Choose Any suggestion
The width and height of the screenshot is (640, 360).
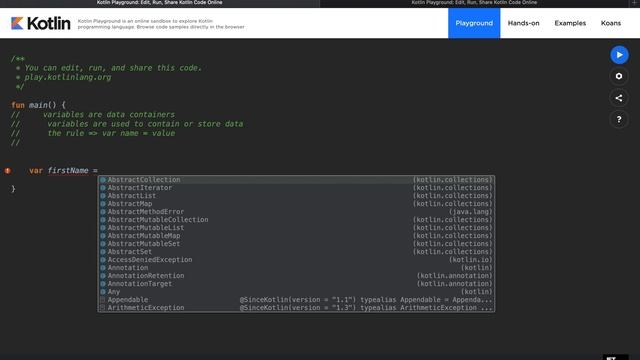296,292
